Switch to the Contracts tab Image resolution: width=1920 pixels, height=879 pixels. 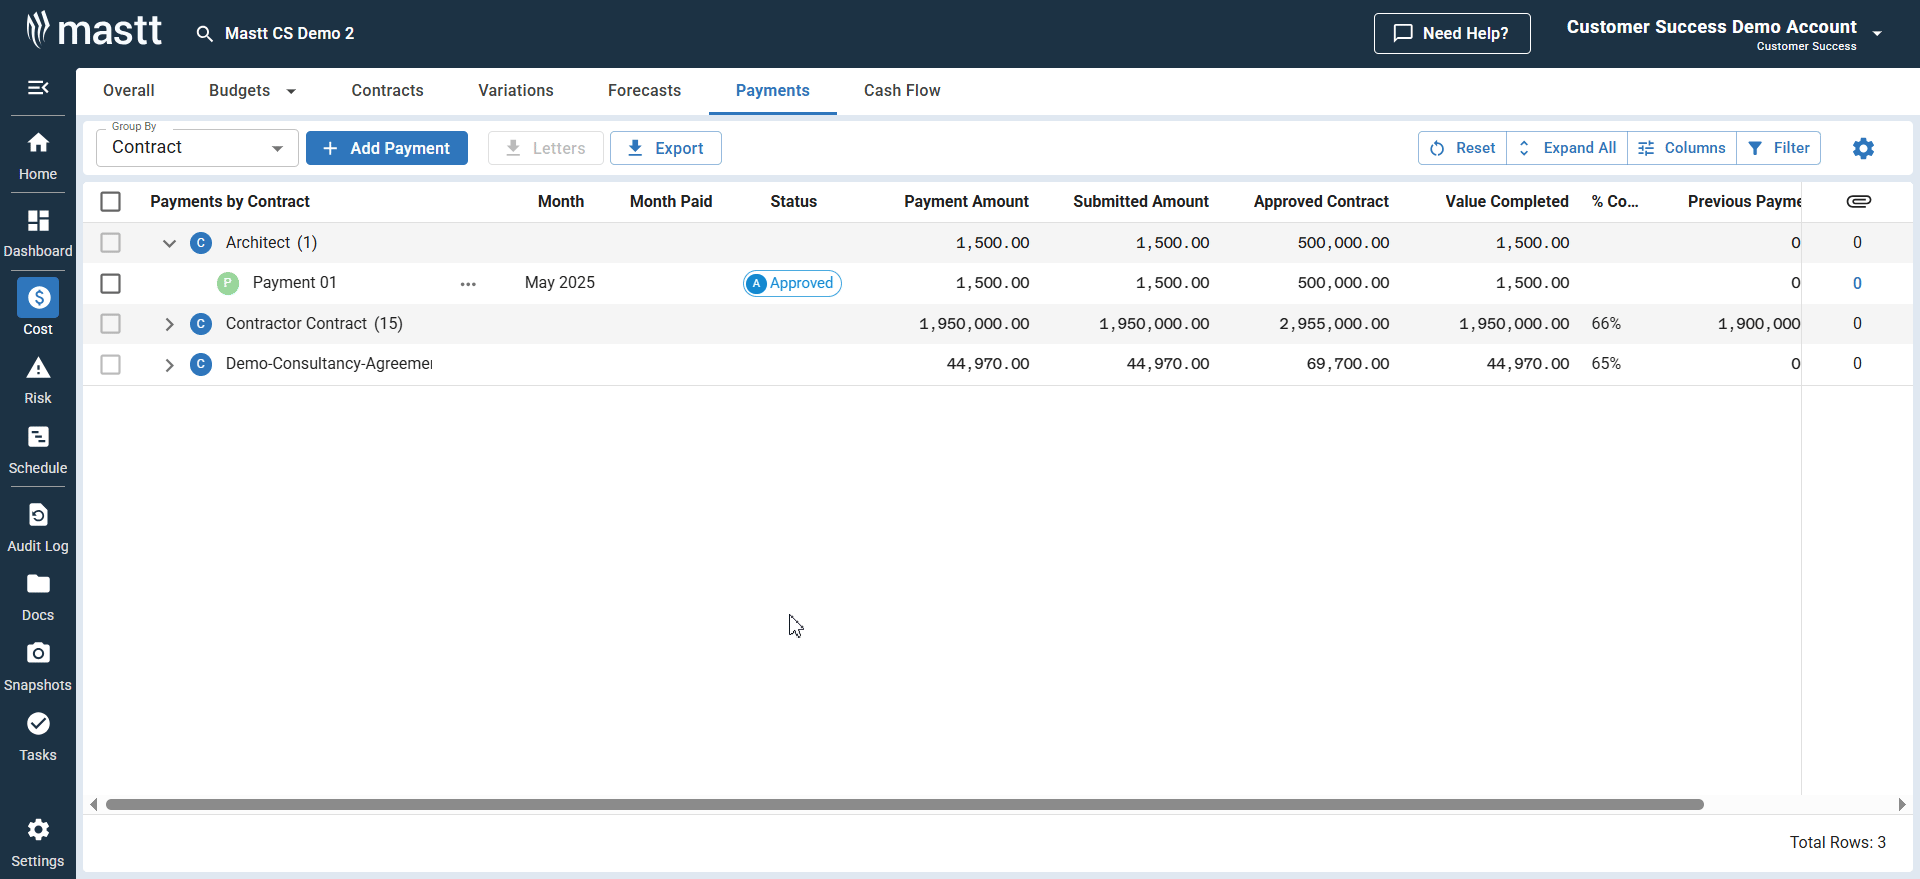[x=387, y=91]
